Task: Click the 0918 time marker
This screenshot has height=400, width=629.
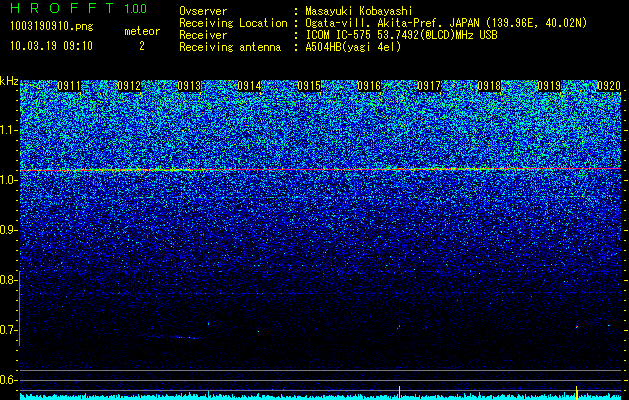Action: (x=489, y=86)
